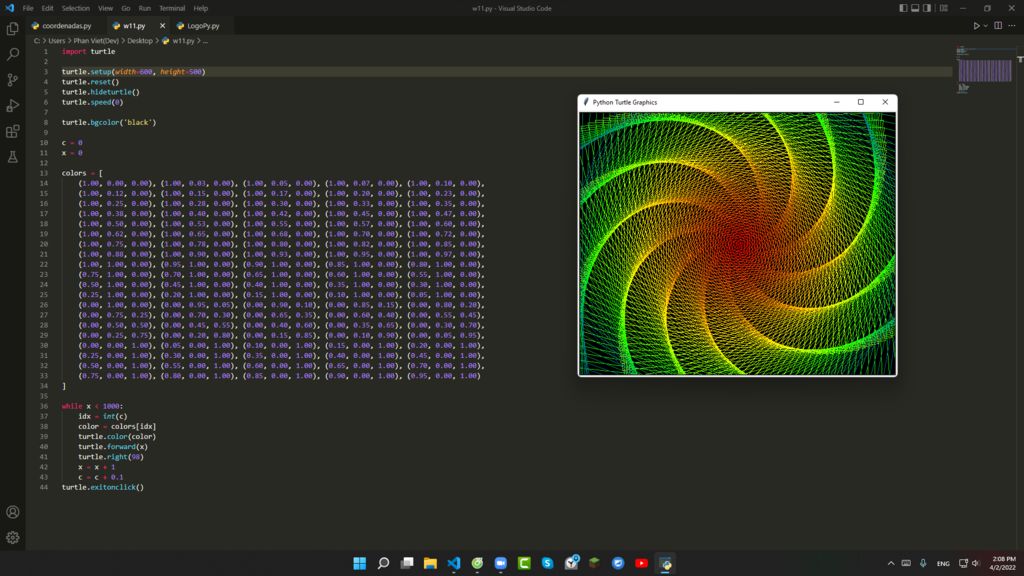Expand the breadcrumb ellipsis after w11.py
Viewport: 1024px width, 576px height.
point(205,40)
